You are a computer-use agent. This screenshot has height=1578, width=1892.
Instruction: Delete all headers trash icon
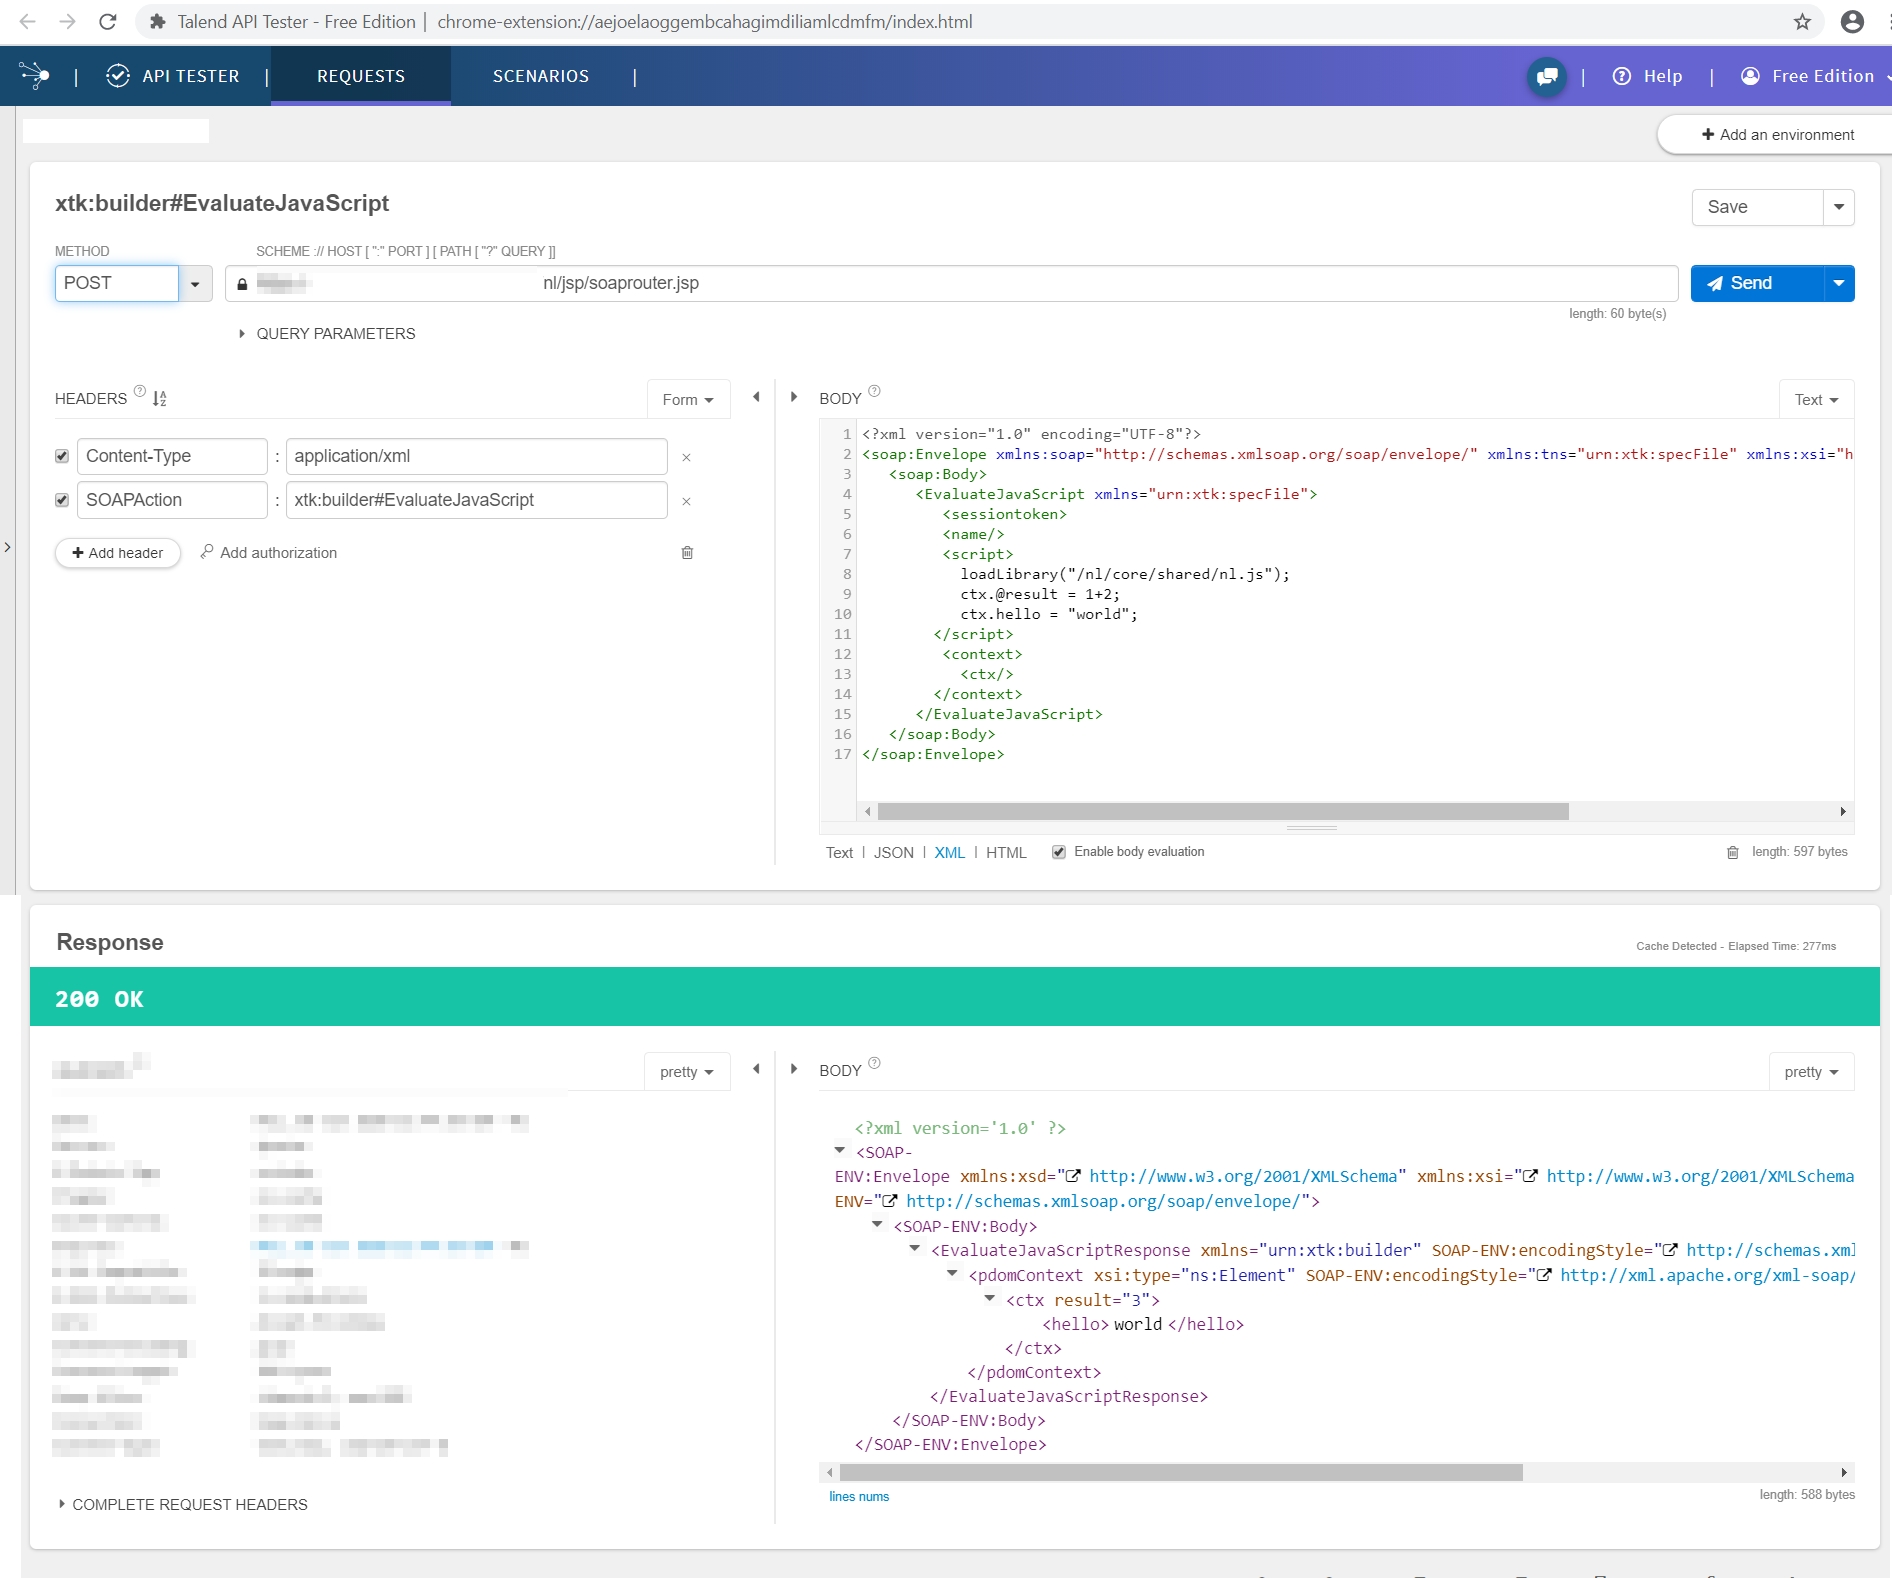[687, 553]
